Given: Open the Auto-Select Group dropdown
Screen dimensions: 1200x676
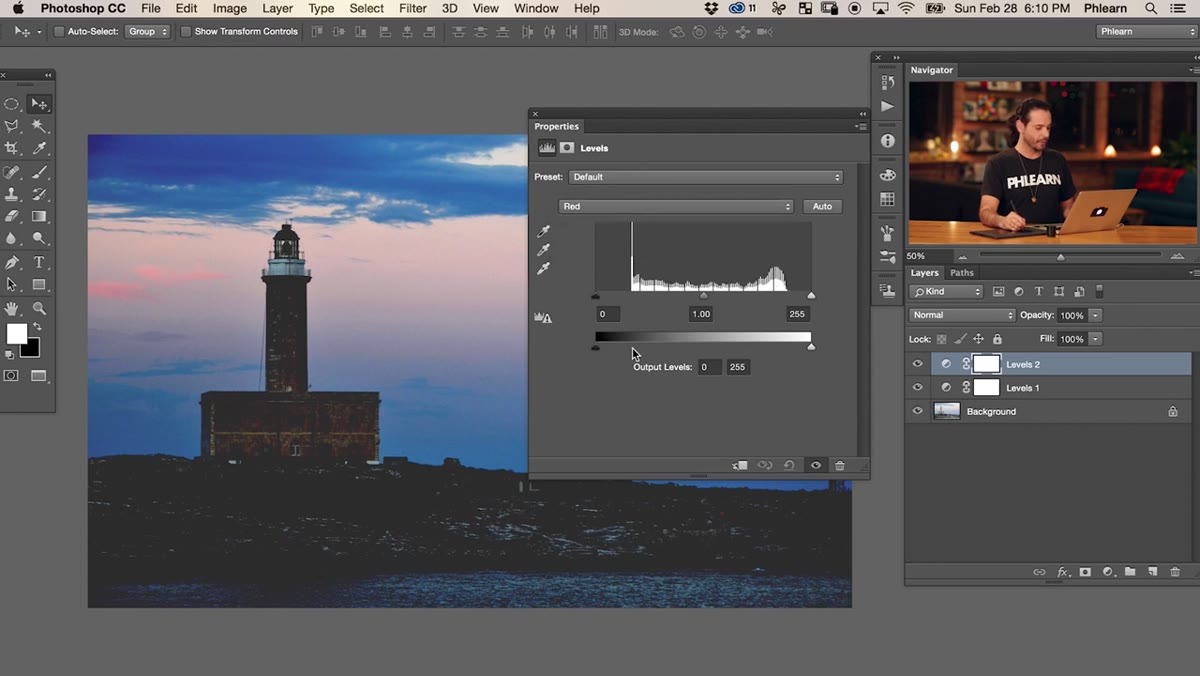Looking at the screenshot, I should click(147, 32).
